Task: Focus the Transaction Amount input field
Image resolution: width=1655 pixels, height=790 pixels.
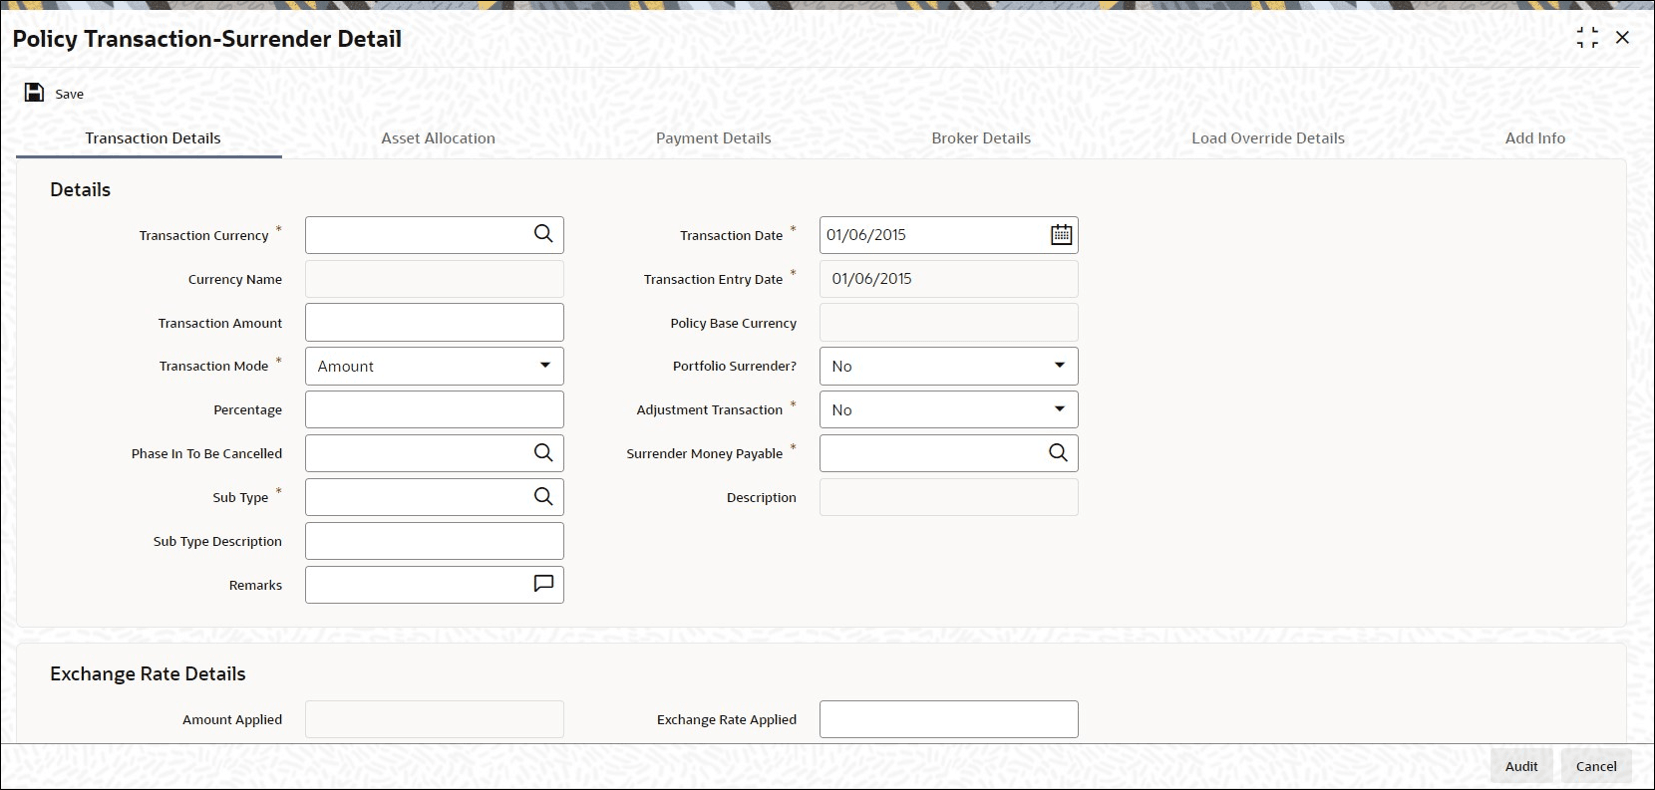Action: [434, 323]
